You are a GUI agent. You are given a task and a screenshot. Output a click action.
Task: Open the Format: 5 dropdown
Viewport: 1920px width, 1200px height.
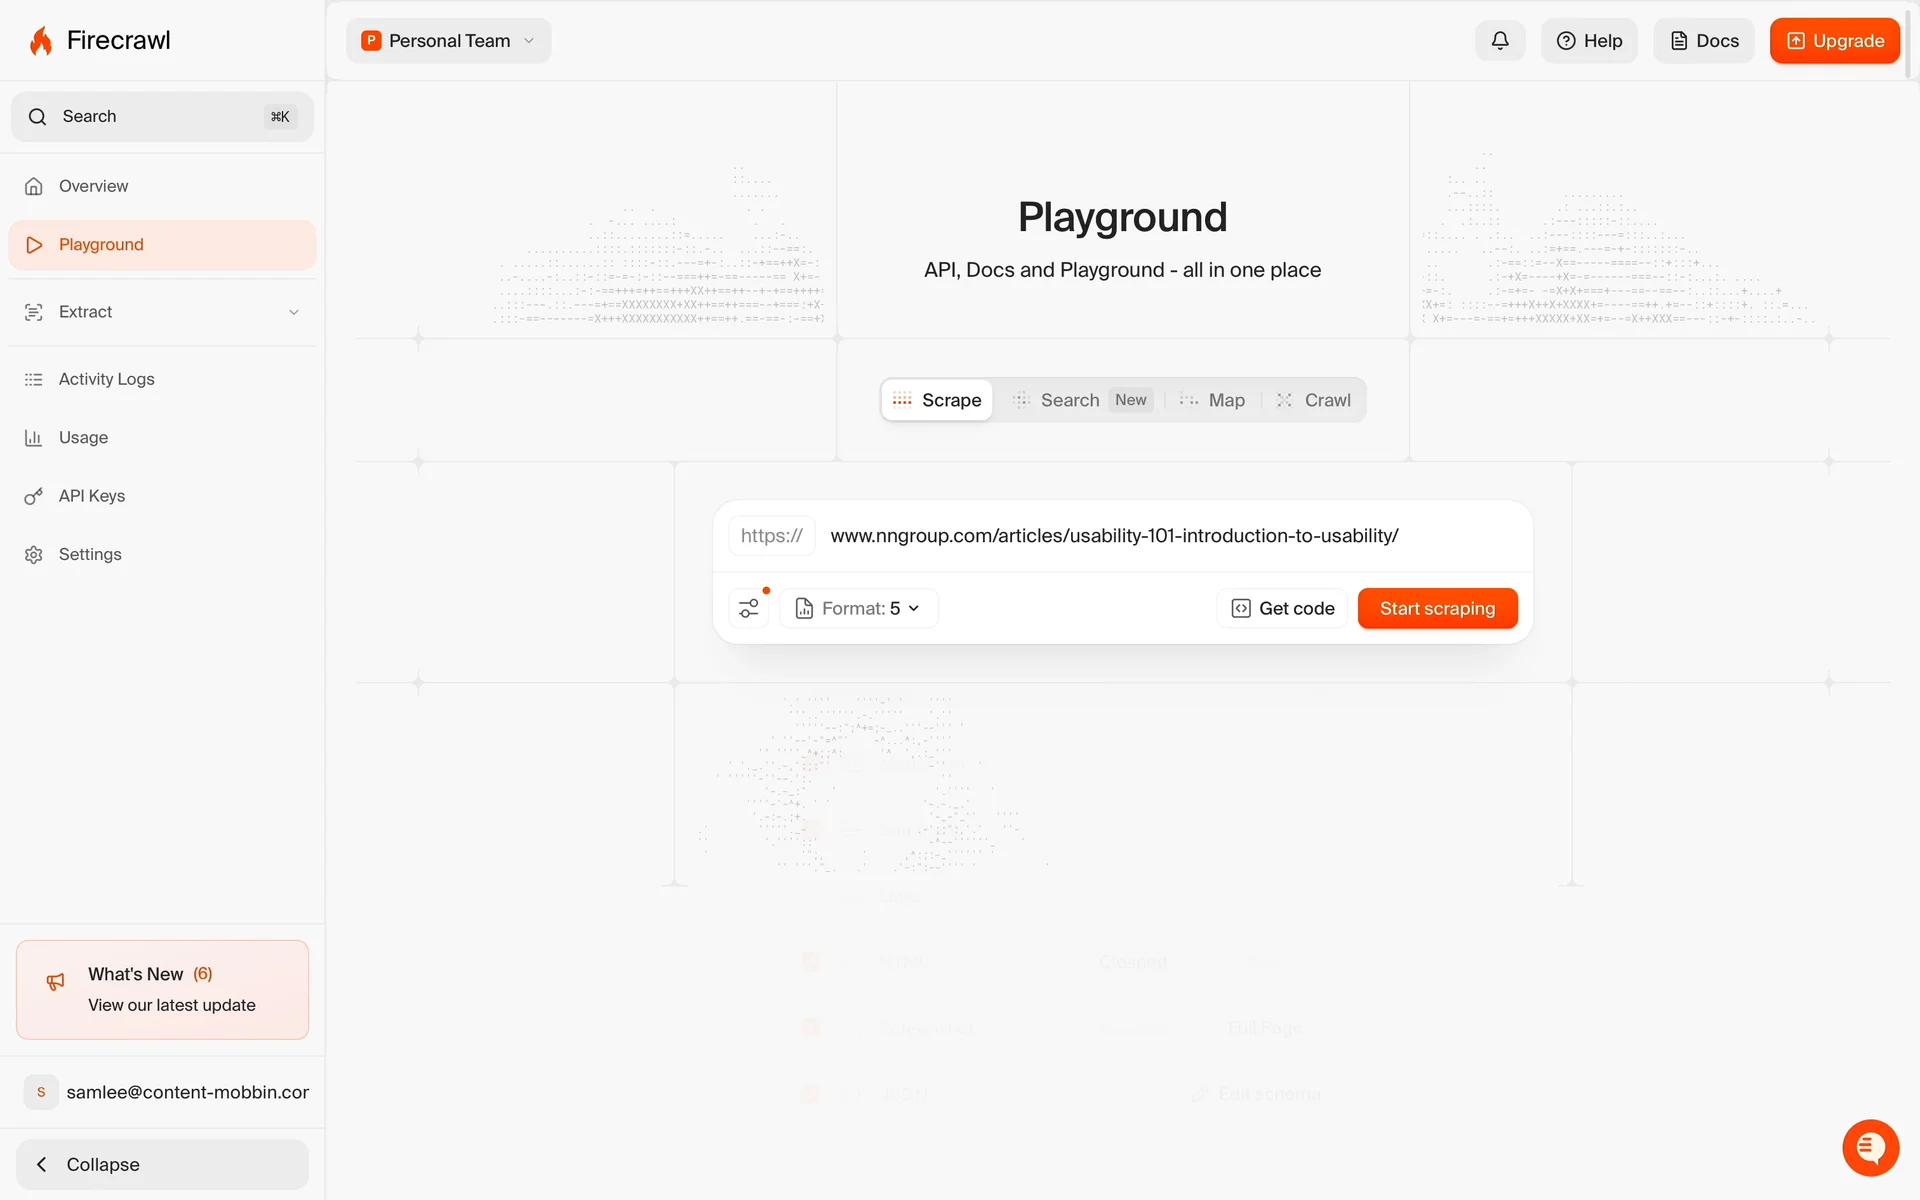pos(859,608)
